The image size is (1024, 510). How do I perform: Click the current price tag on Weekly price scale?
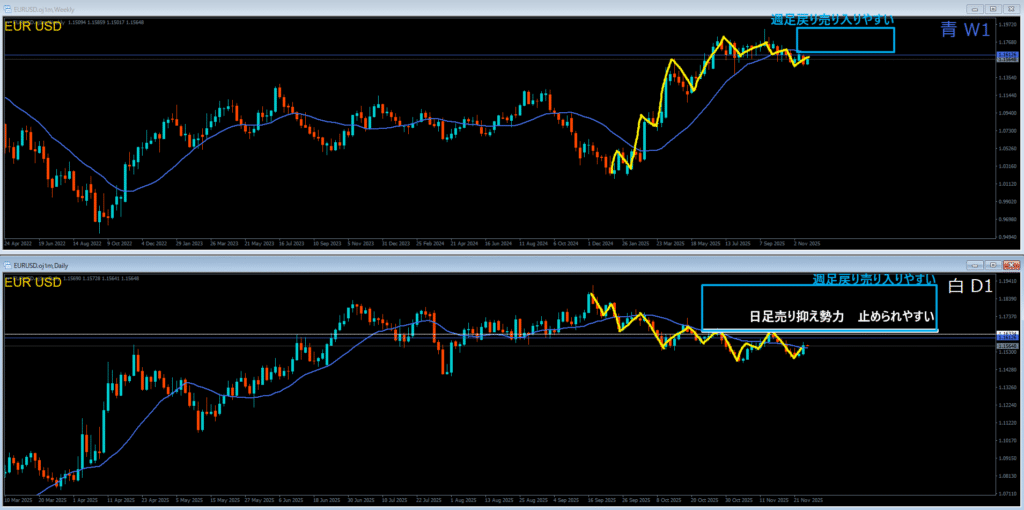pos(1007,57)
